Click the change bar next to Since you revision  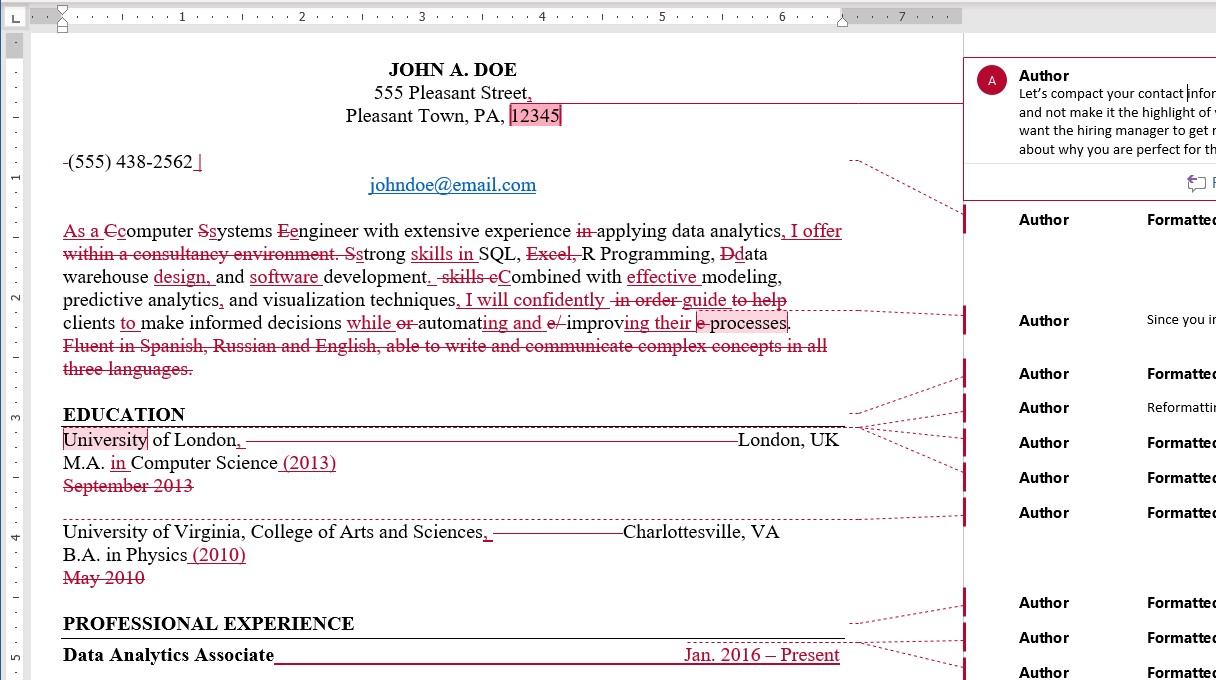tap(963, 320)
